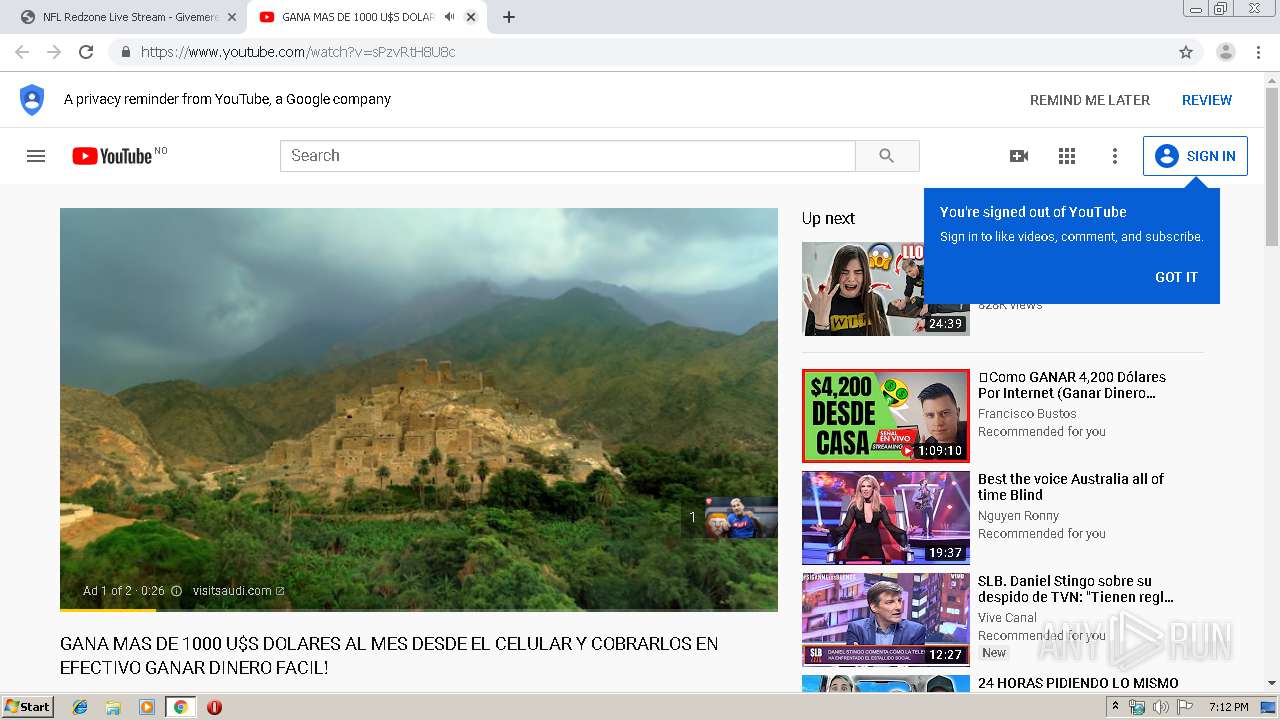Open the media player taskbar icon

click(147, 707)
